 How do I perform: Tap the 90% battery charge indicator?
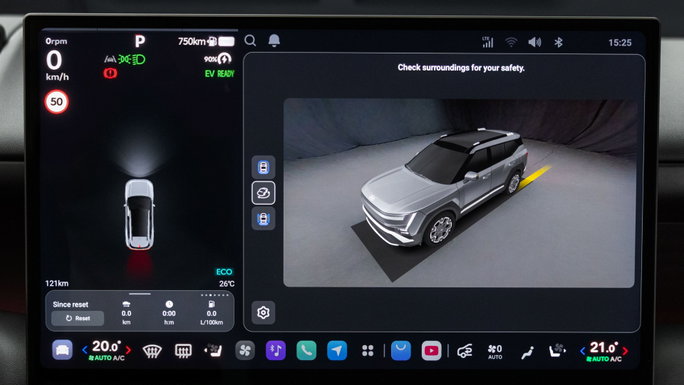pyautogui.click(x=218, y=59)
